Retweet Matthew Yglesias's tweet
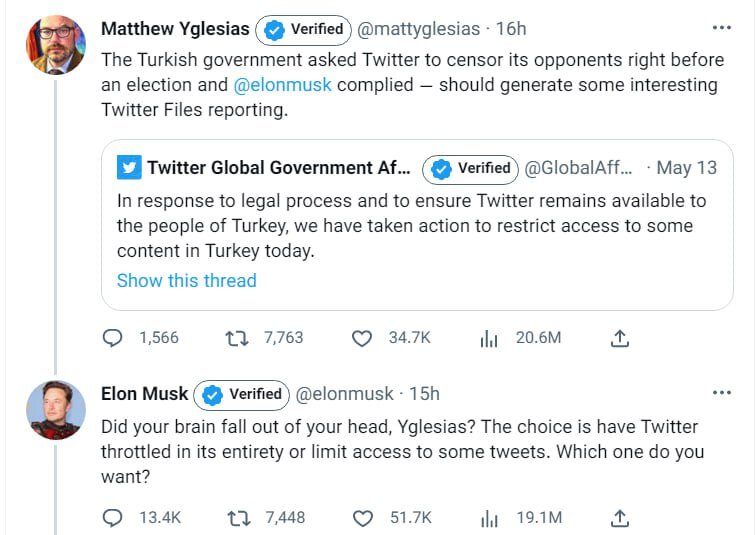 click(237, 338)
